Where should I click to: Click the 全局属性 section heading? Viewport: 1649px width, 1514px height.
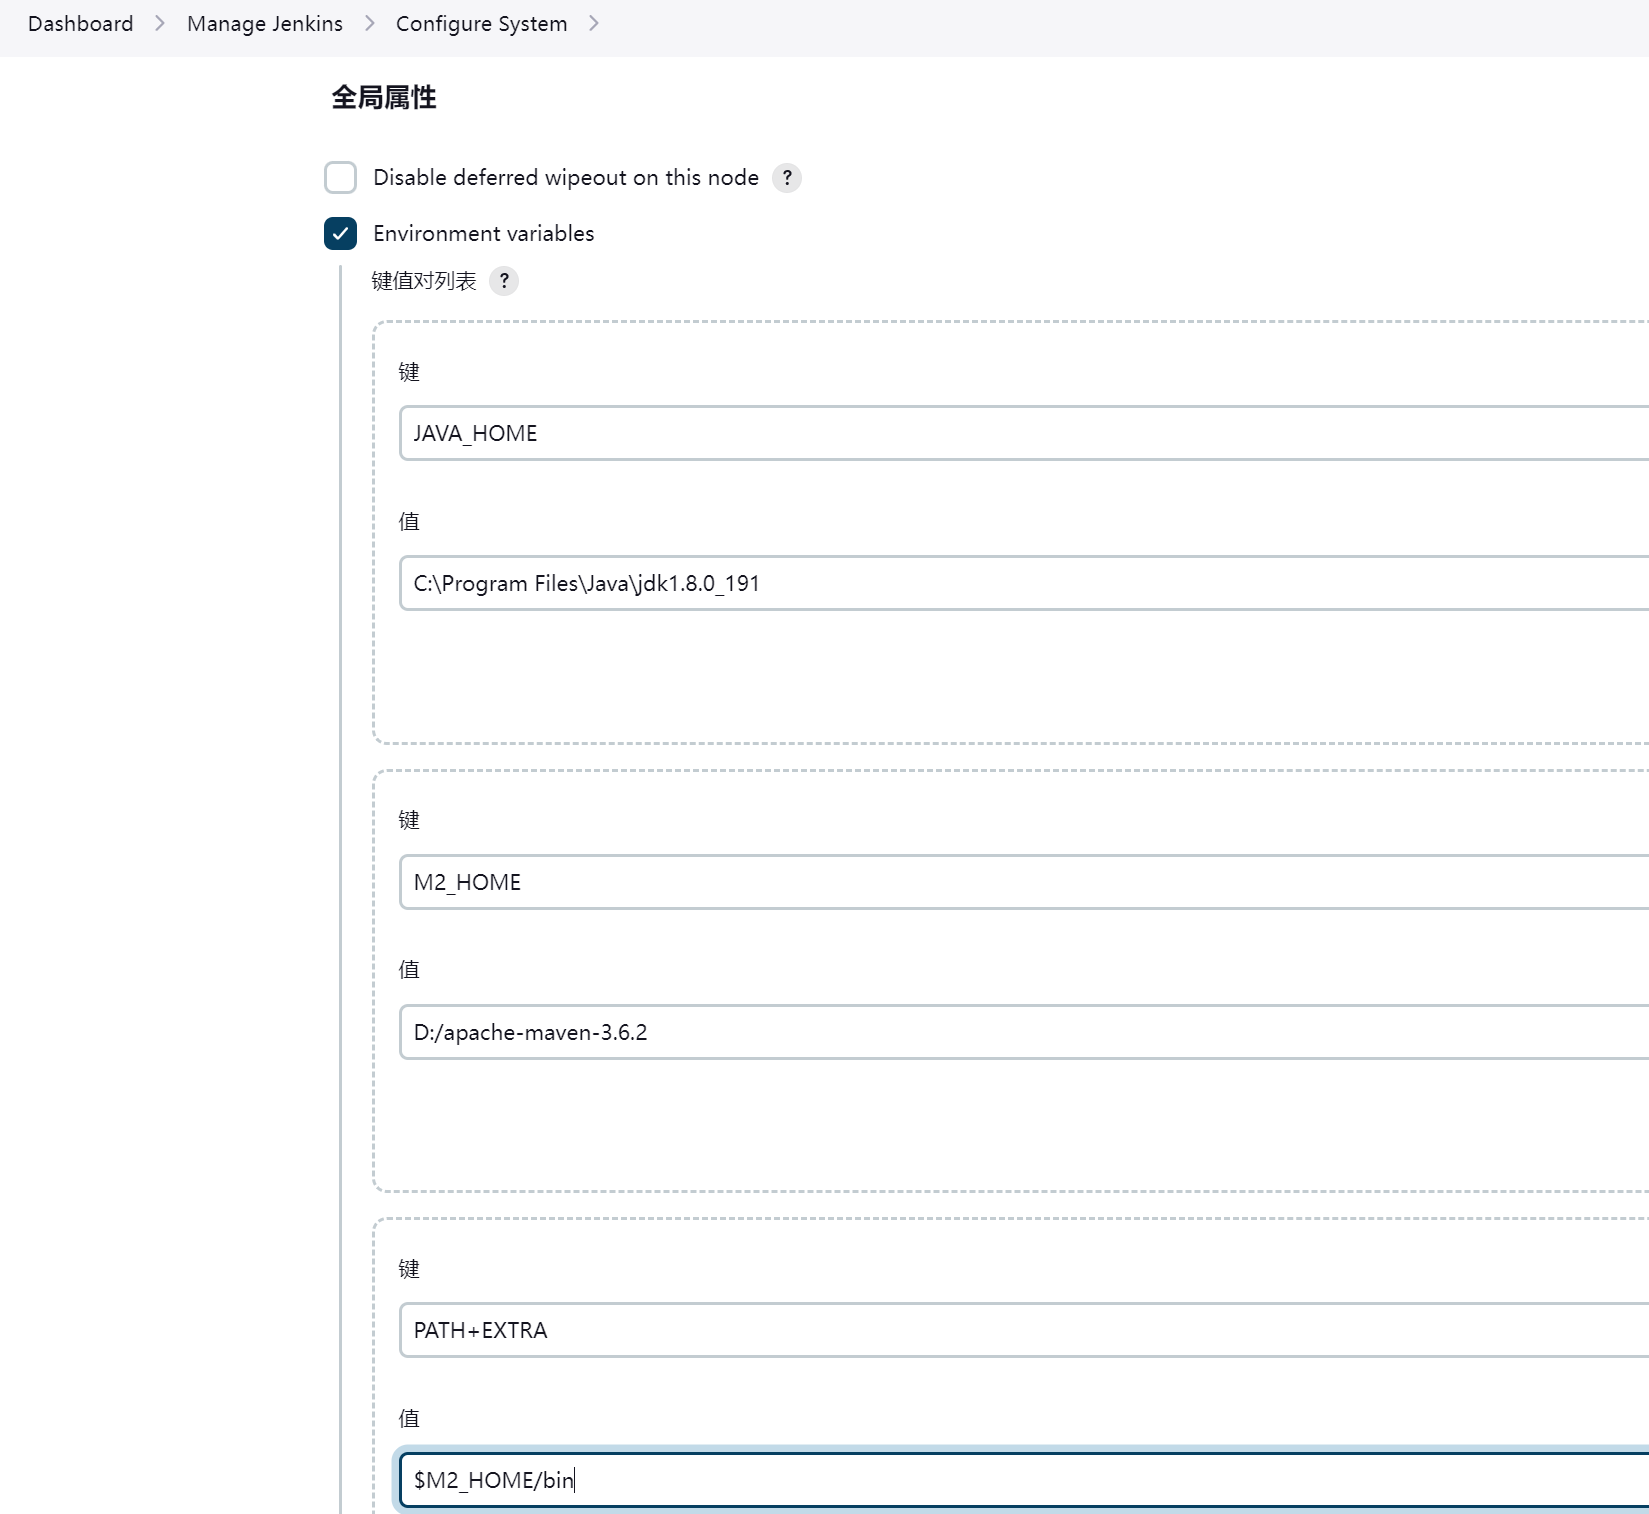[384, 97]
